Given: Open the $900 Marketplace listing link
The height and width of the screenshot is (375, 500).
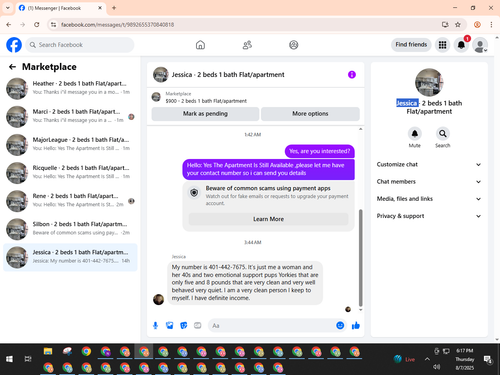Looking at the screenshot, I should pos(206,101).
